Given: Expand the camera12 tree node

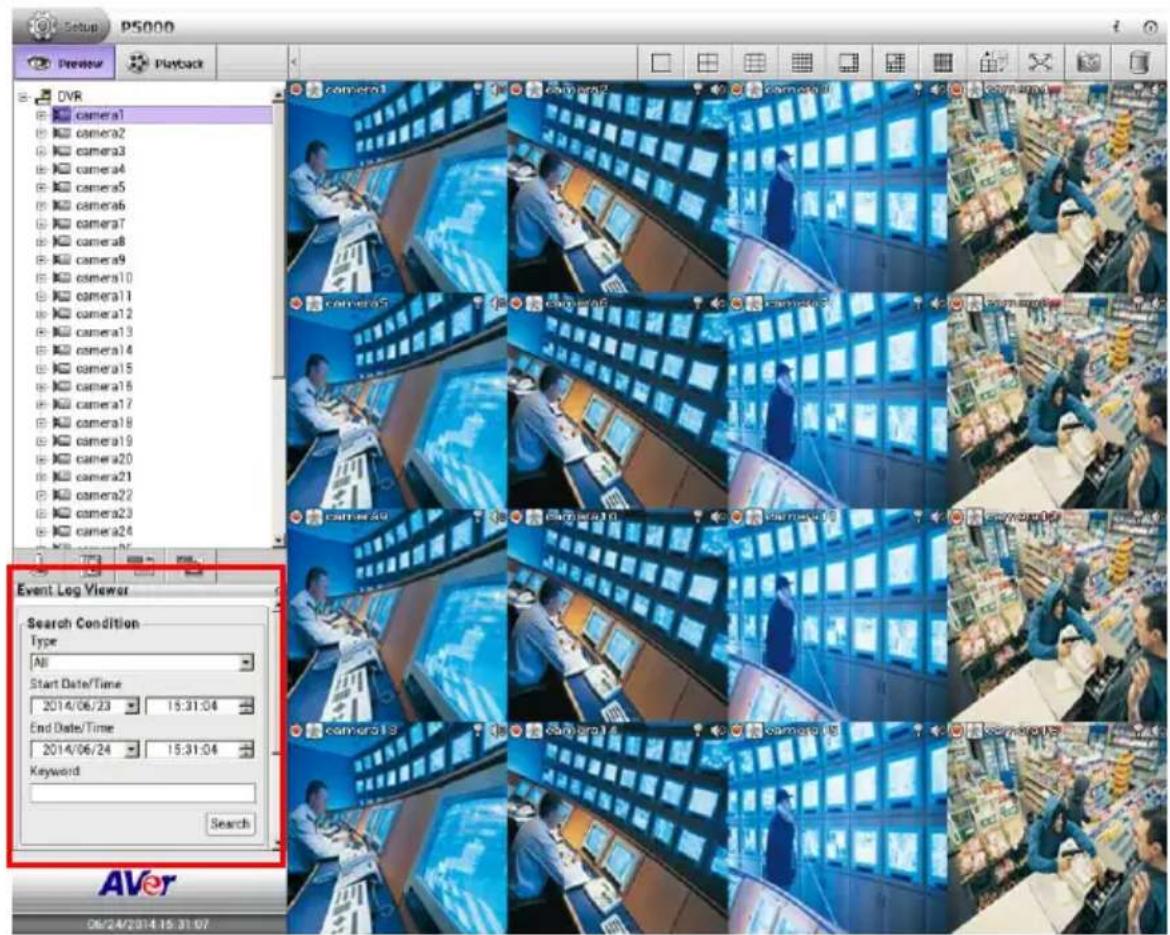Looking at the screenshot, I should (42, 314).
